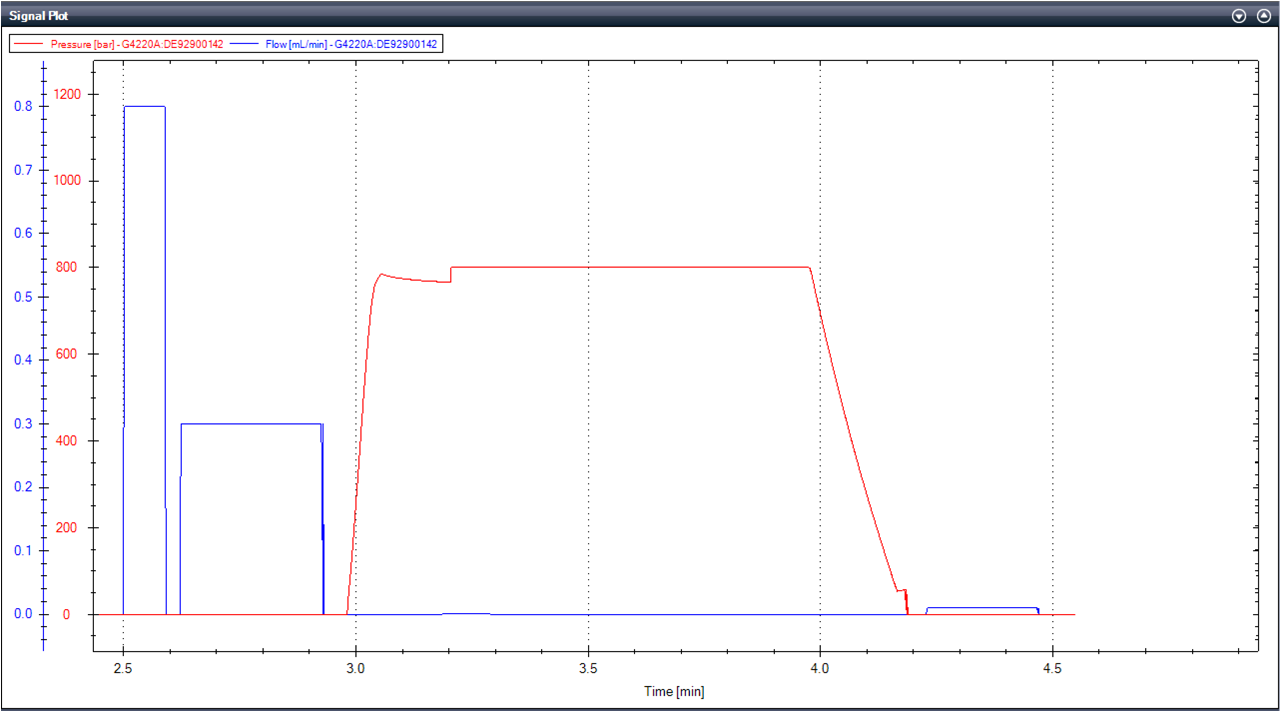Click the Time [min] axis label
1281x712 pixels.
673,691
